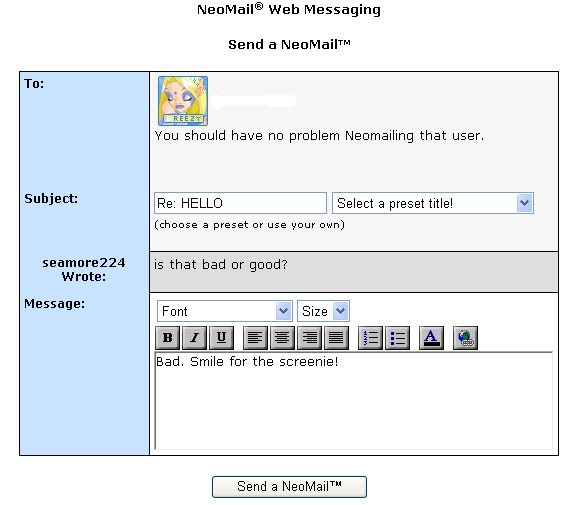Click the 'Subject:' label
This screenshot has height=505, width=577.
[x=51, y=199]
